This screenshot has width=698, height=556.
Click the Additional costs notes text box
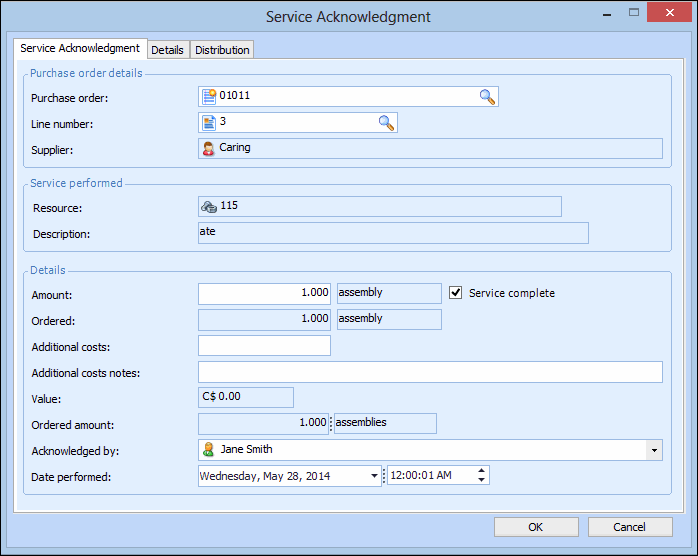[x=430, y=372]
